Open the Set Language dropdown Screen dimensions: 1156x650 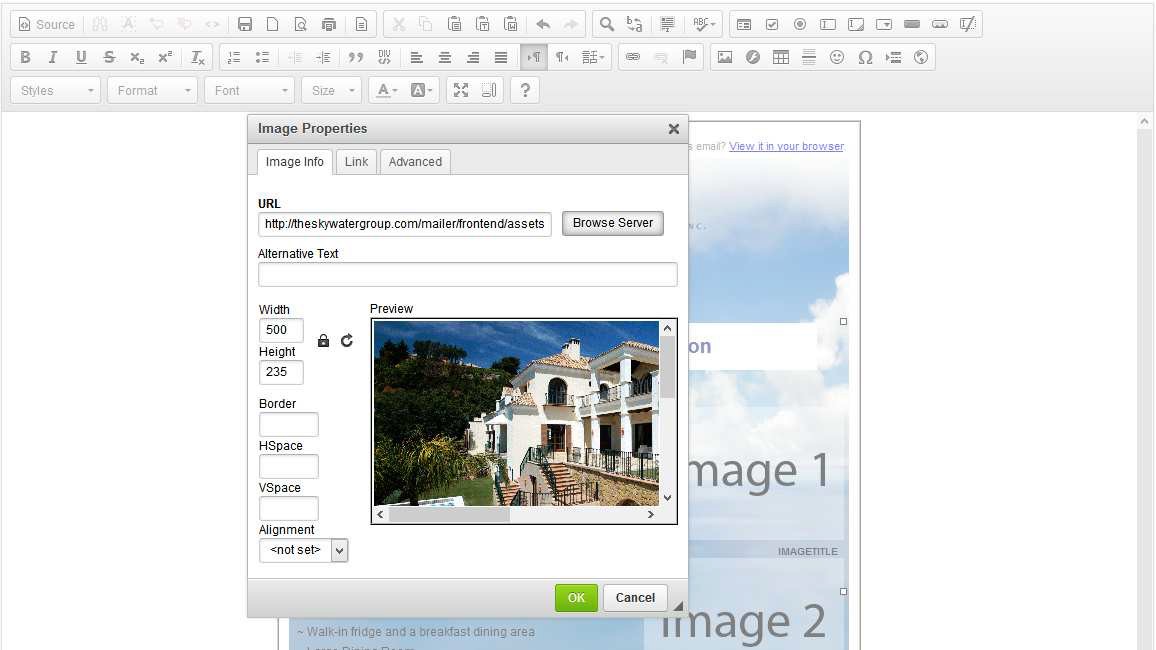coord(593,57)
